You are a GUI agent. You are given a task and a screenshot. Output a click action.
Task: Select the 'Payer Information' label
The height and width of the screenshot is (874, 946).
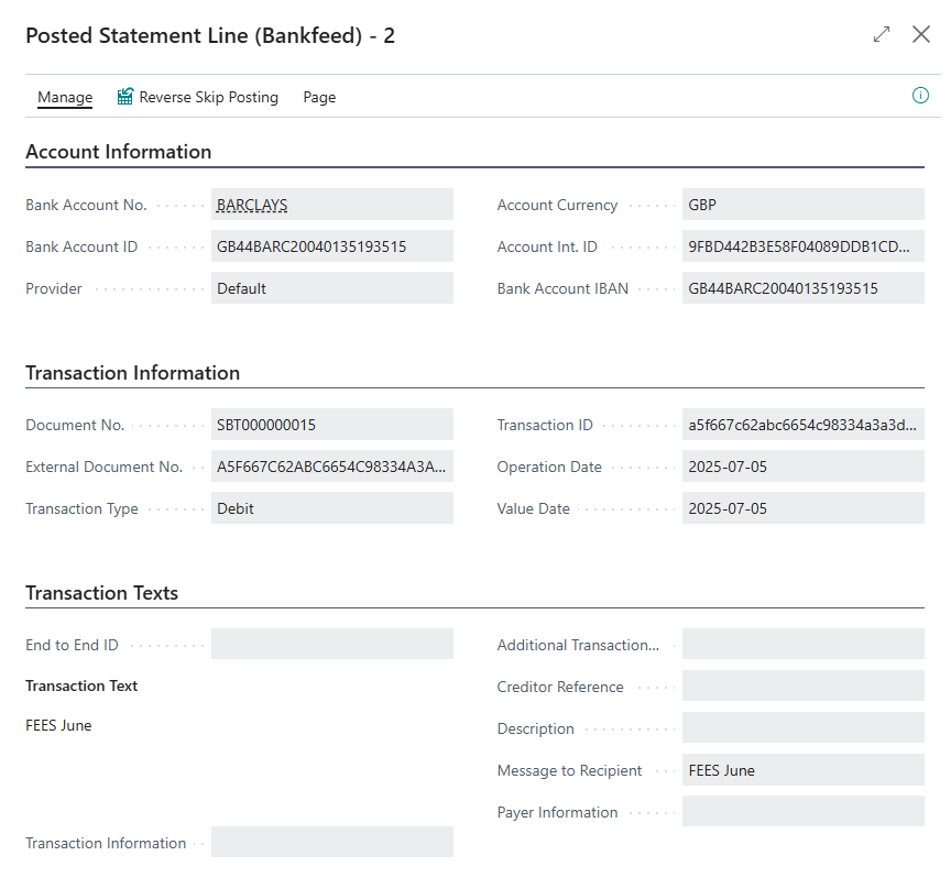click(x=557, y=812)
